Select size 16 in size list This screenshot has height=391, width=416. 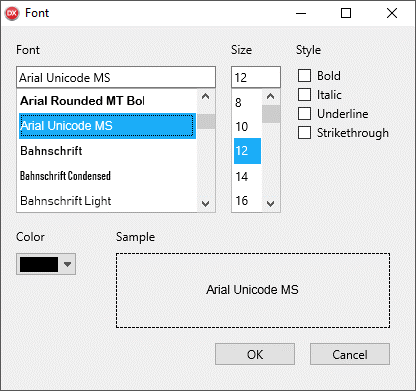247,201
